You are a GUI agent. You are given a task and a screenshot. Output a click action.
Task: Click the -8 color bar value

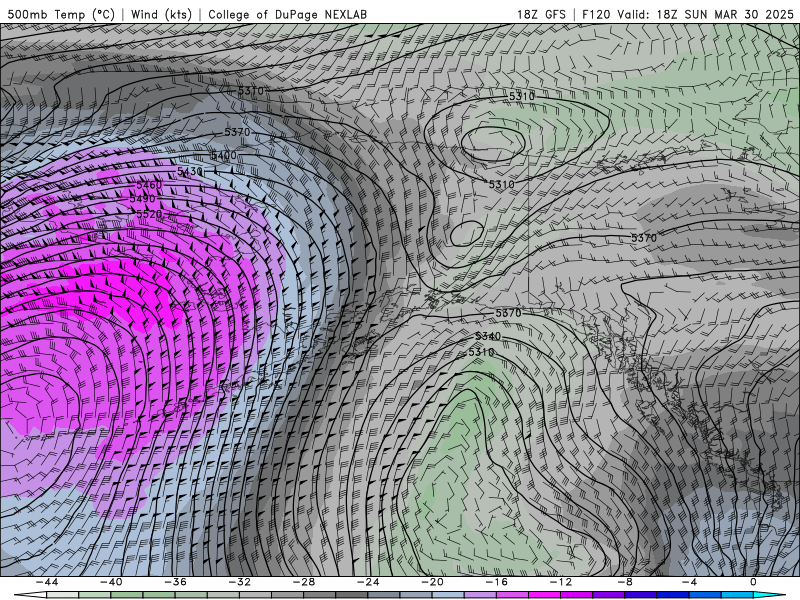[626, 582]
